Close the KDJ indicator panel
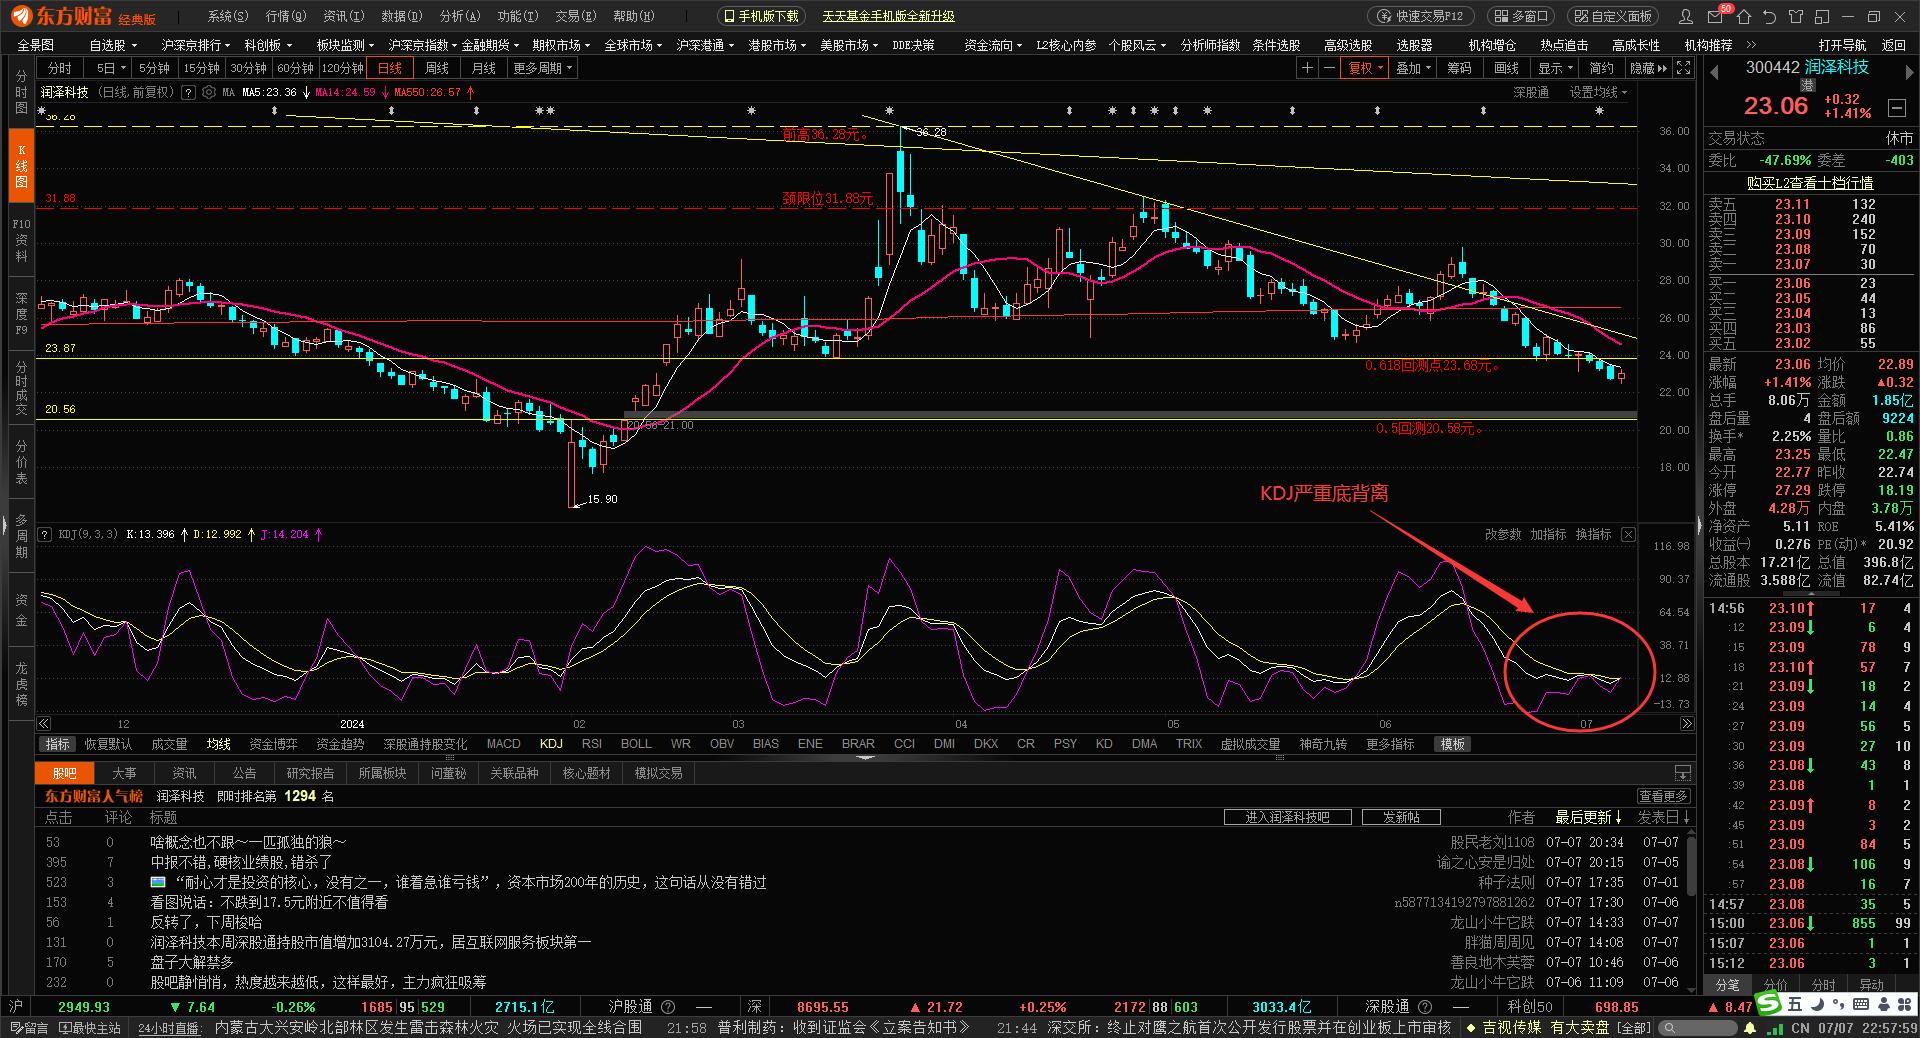The width and height of the screenshot is (1920, 1038). (1628, 535)
